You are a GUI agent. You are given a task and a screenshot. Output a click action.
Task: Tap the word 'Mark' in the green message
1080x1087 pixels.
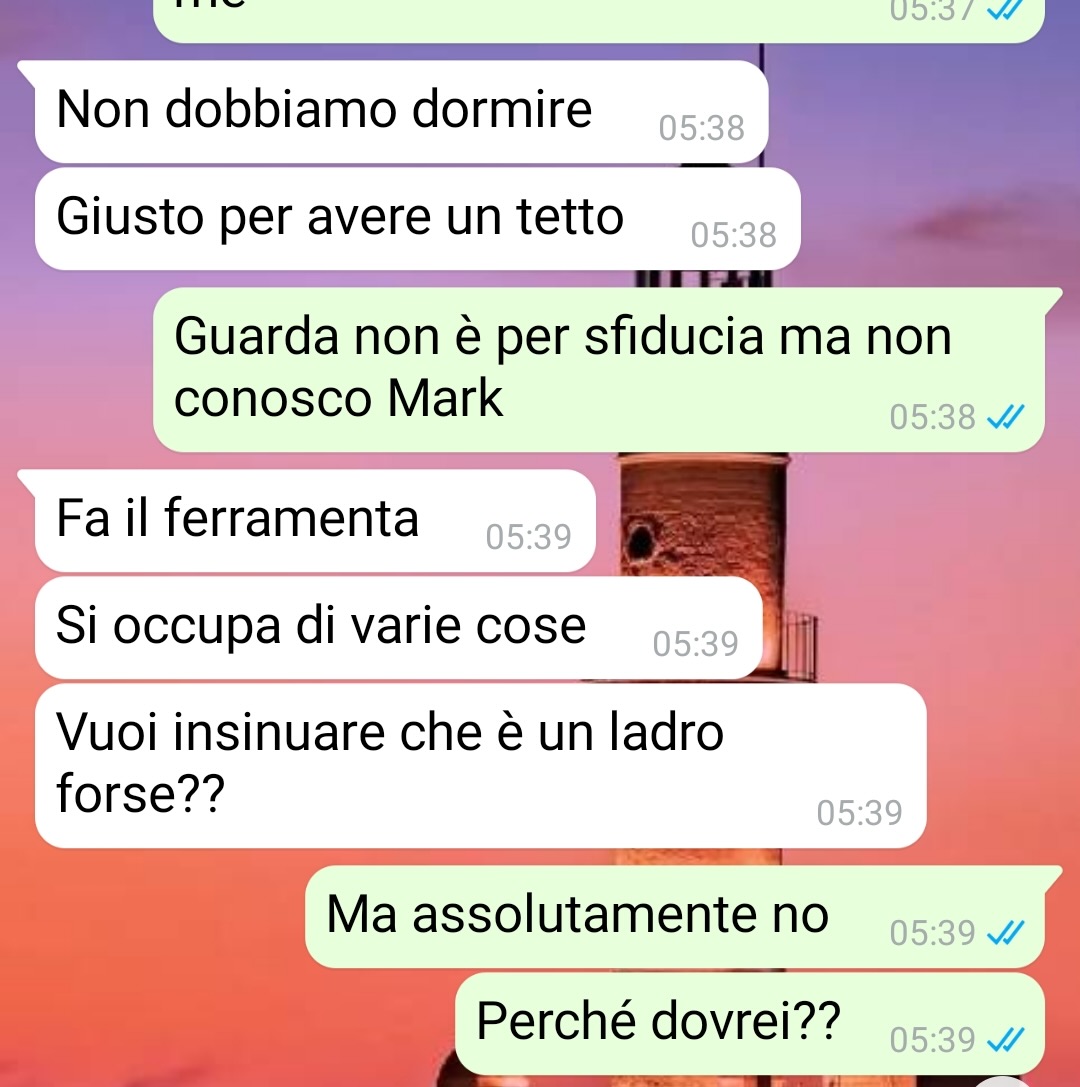pyautogui.click(x=445, y=399)
